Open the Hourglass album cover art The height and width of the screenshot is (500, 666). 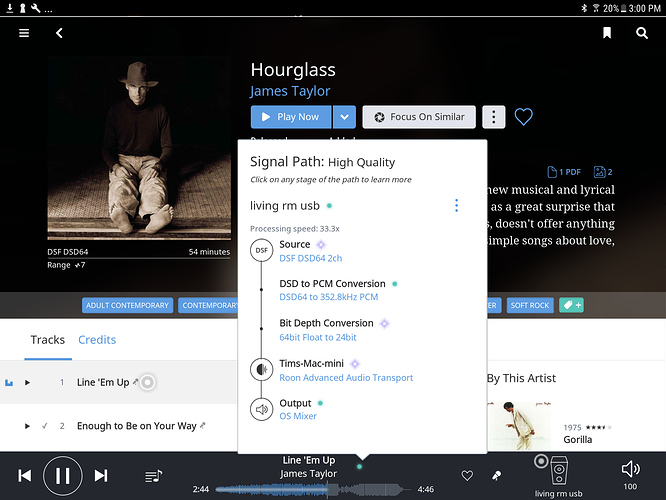coord(139,148)
